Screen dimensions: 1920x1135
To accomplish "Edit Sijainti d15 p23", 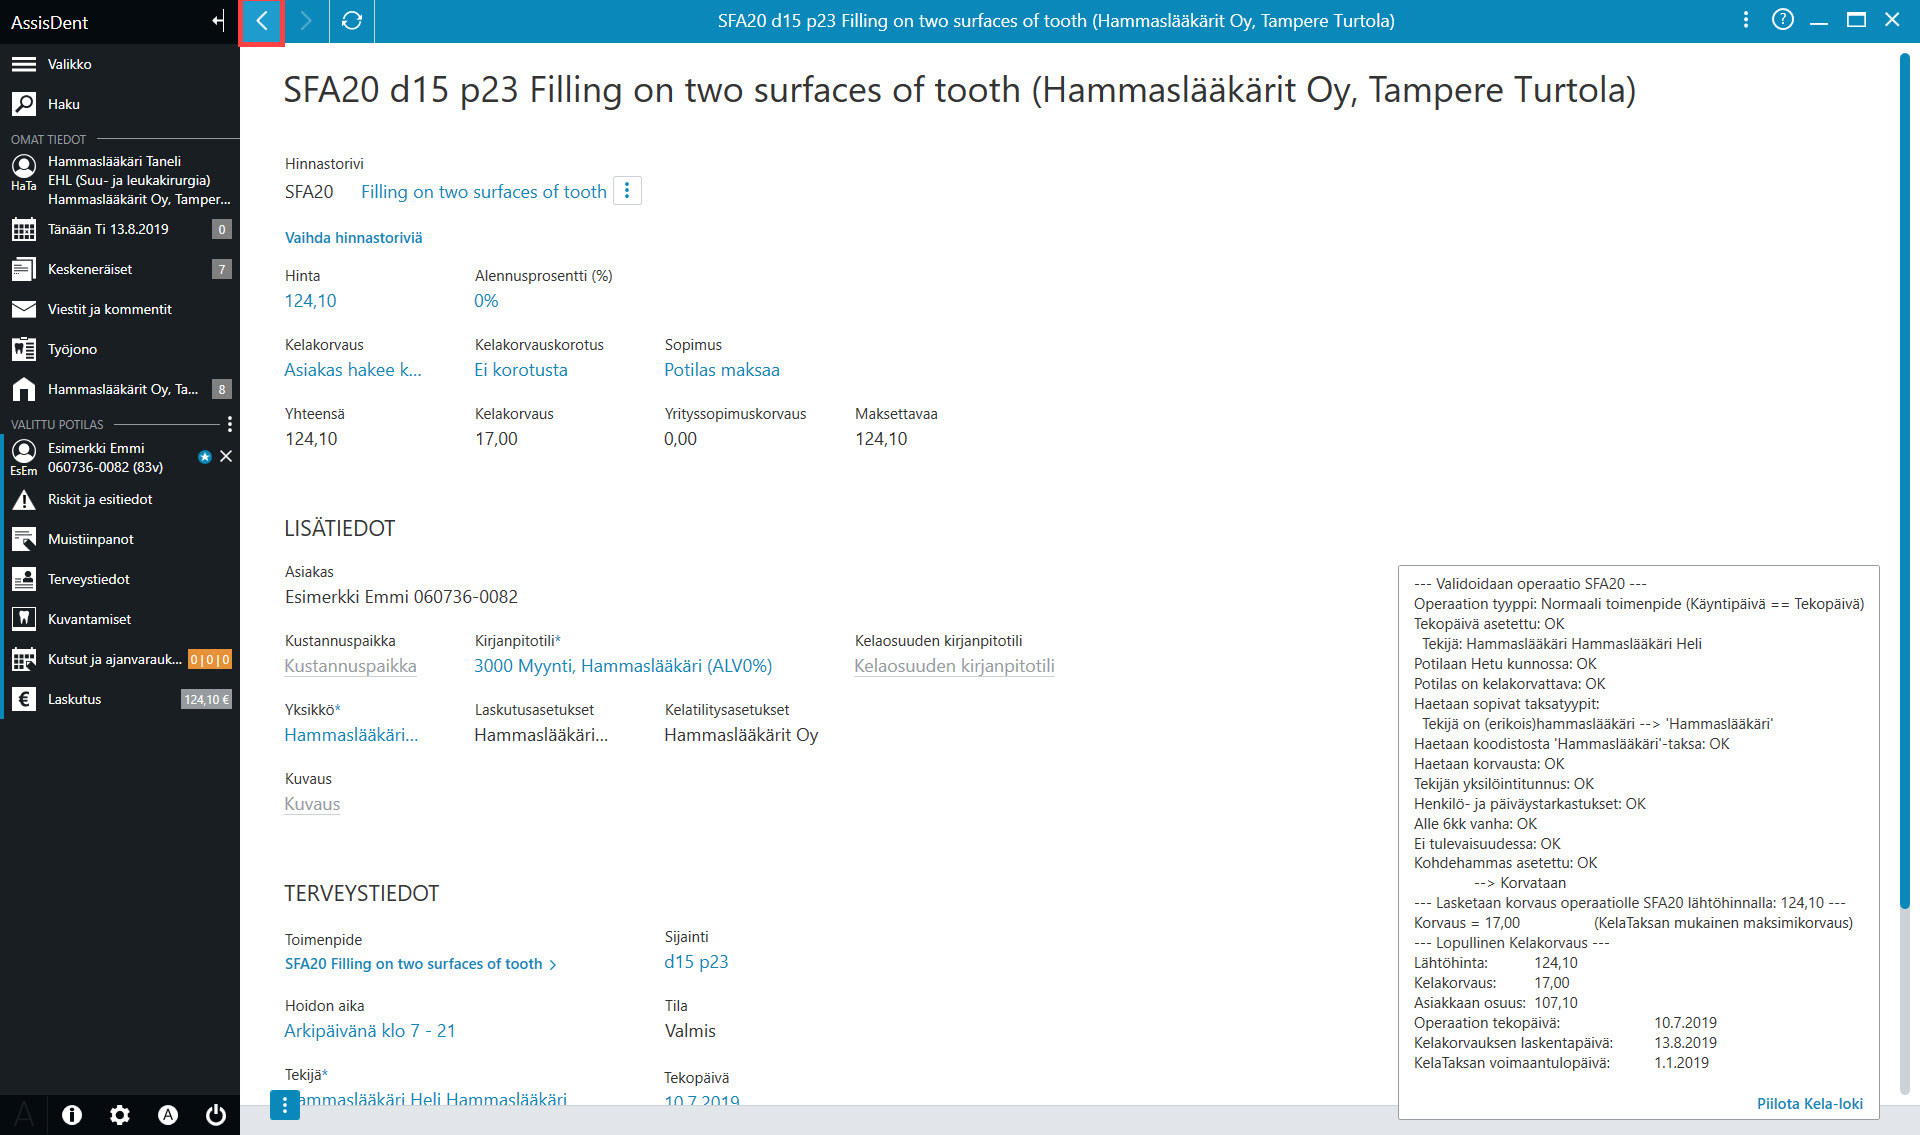I will [696, 962].
